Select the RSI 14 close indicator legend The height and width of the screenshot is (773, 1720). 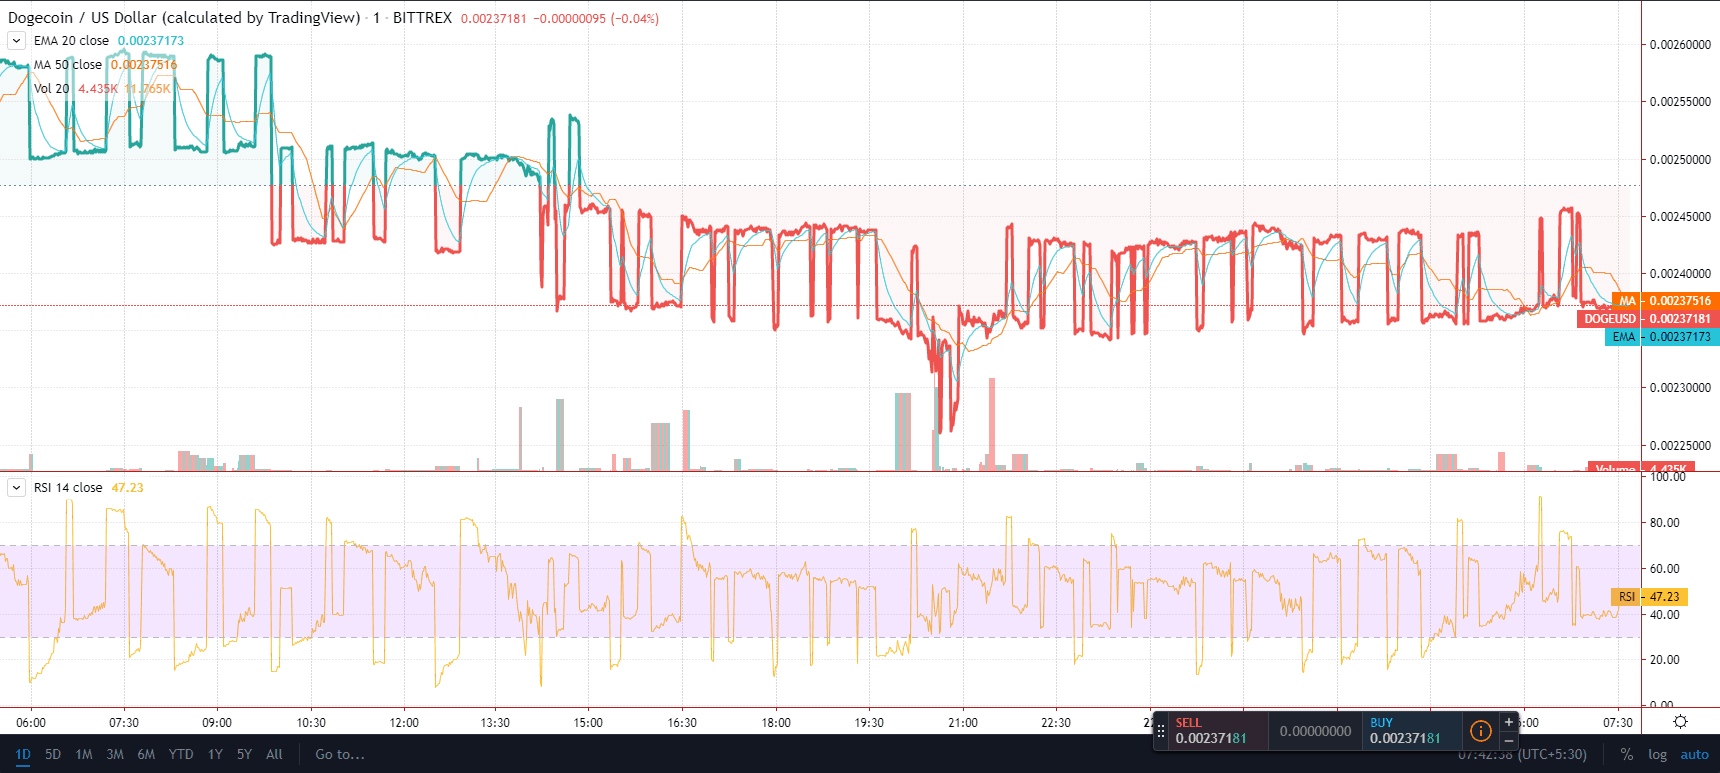tap(68, 488)
